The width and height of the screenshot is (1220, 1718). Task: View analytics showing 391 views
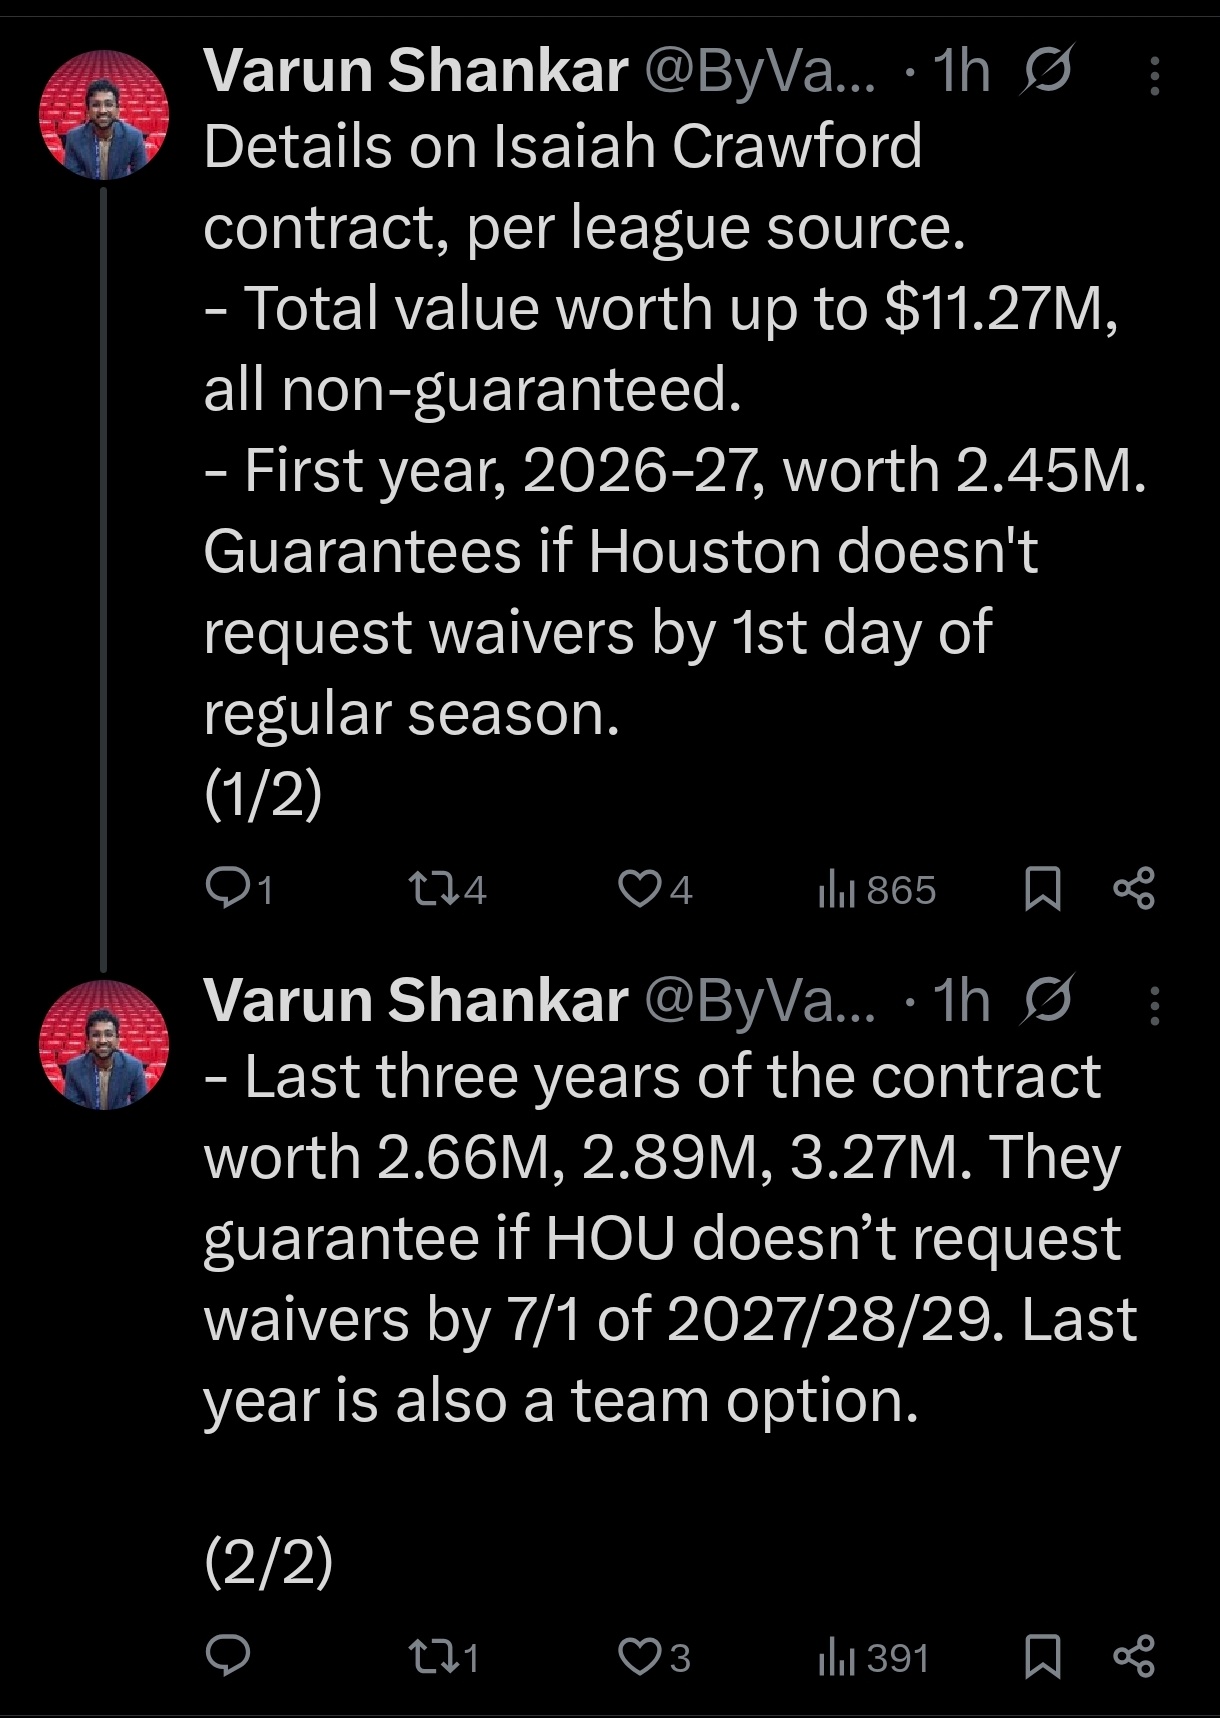874,1658
